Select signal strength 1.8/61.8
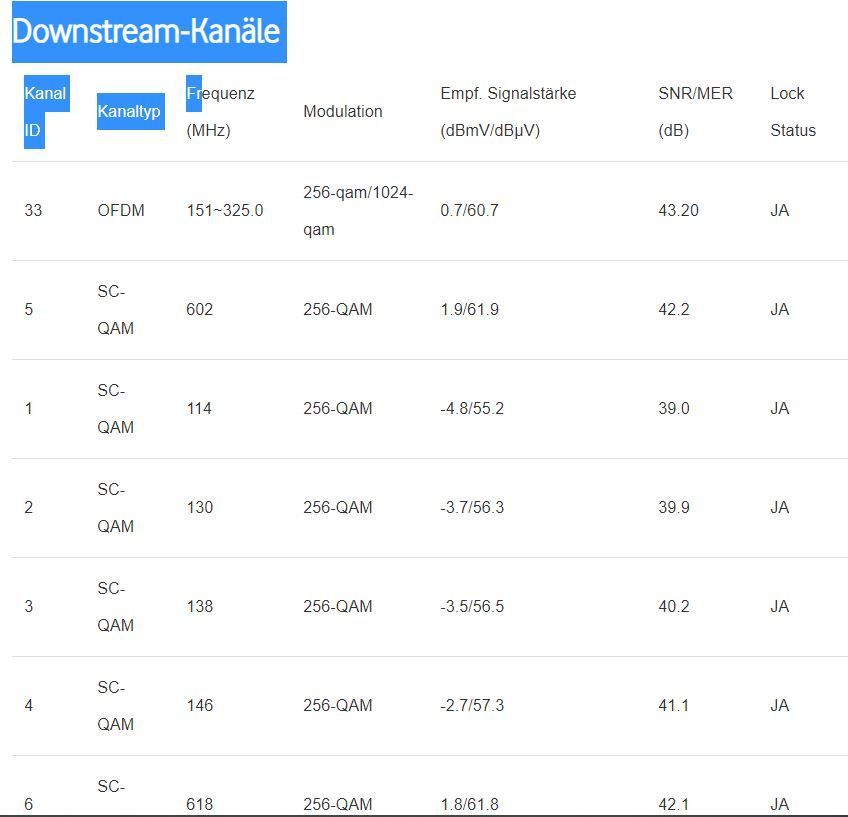The height and width of the screenshot is (817, 848). (x=469, y=804)
